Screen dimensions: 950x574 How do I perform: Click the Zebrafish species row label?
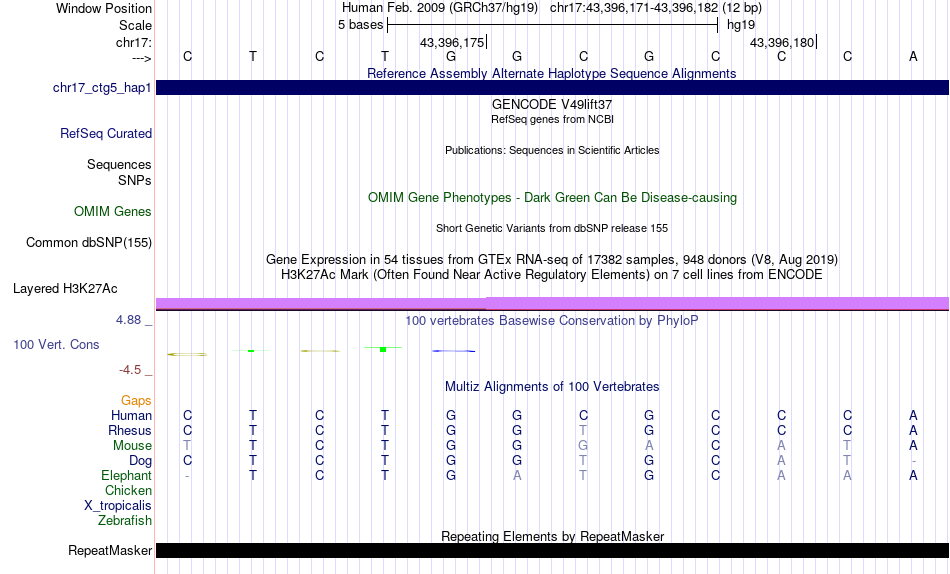[x=125, y=521]
